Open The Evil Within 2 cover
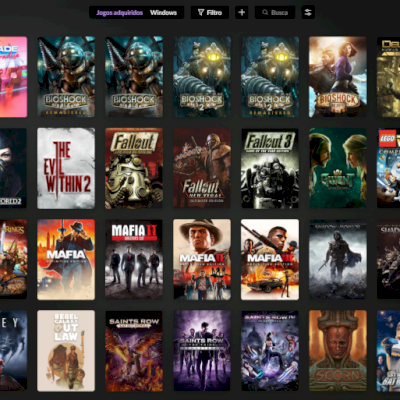Image resolution: width=400 pixels, height=400 pixels. pos(66,168)
